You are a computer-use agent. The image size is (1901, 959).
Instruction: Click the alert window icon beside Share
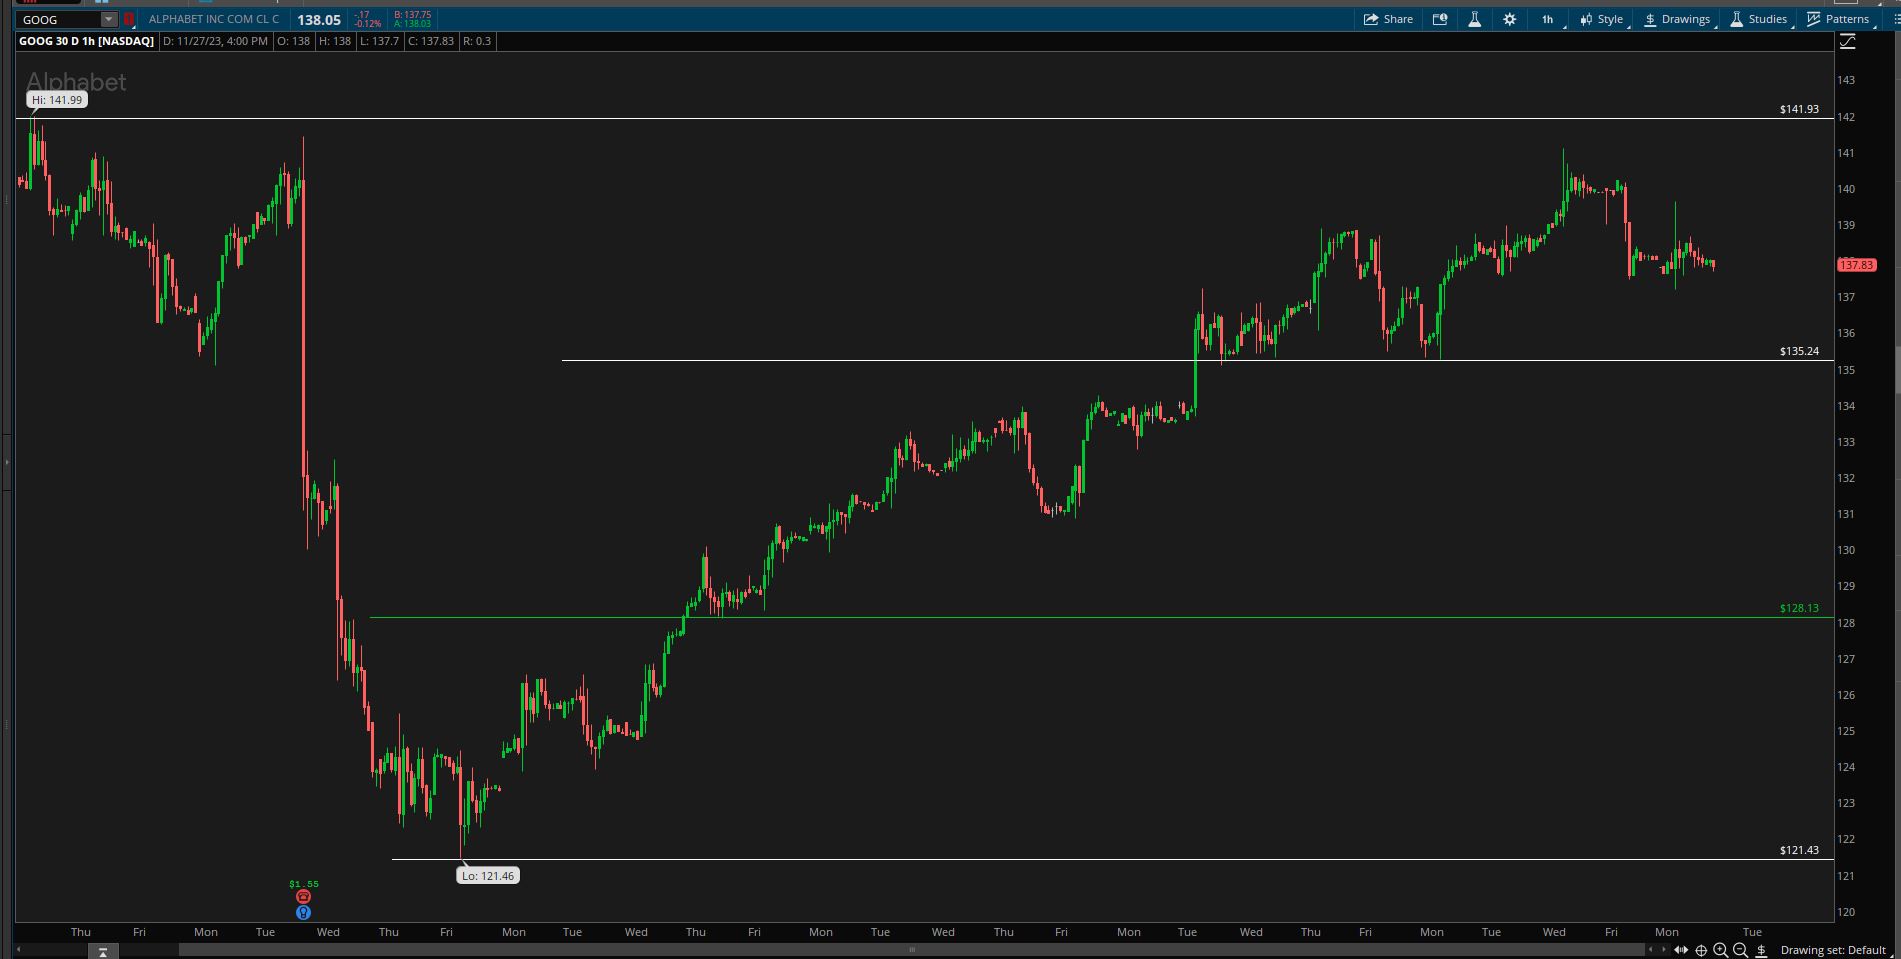point(1440,19)
